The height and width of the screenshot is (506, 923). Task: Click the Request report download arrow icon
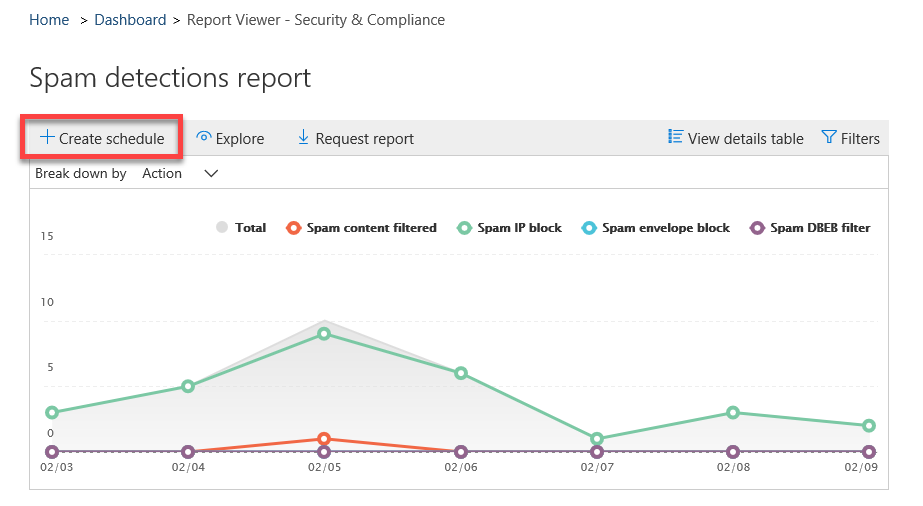[x=303, y=138]
